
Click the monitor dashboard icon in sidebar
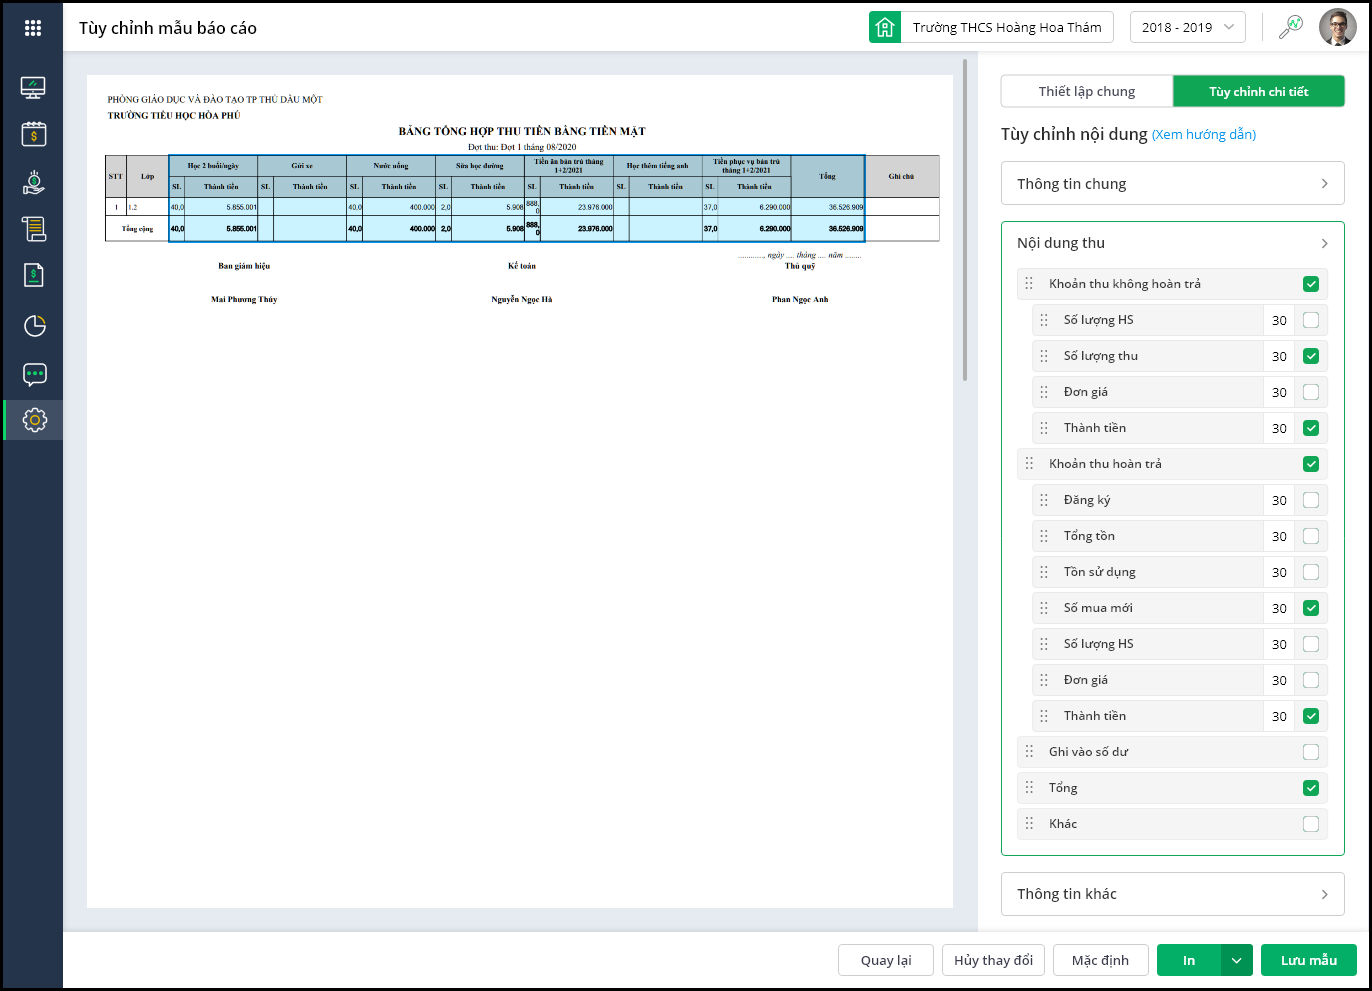tap(33, 88)
